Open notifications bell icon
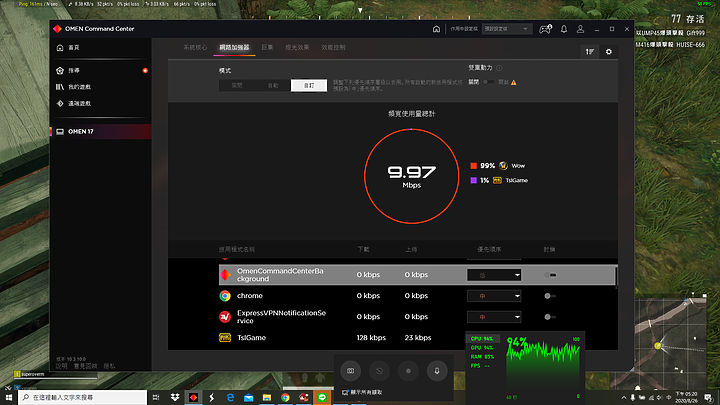Screen dimensions: 720x405 pos(564,29)
